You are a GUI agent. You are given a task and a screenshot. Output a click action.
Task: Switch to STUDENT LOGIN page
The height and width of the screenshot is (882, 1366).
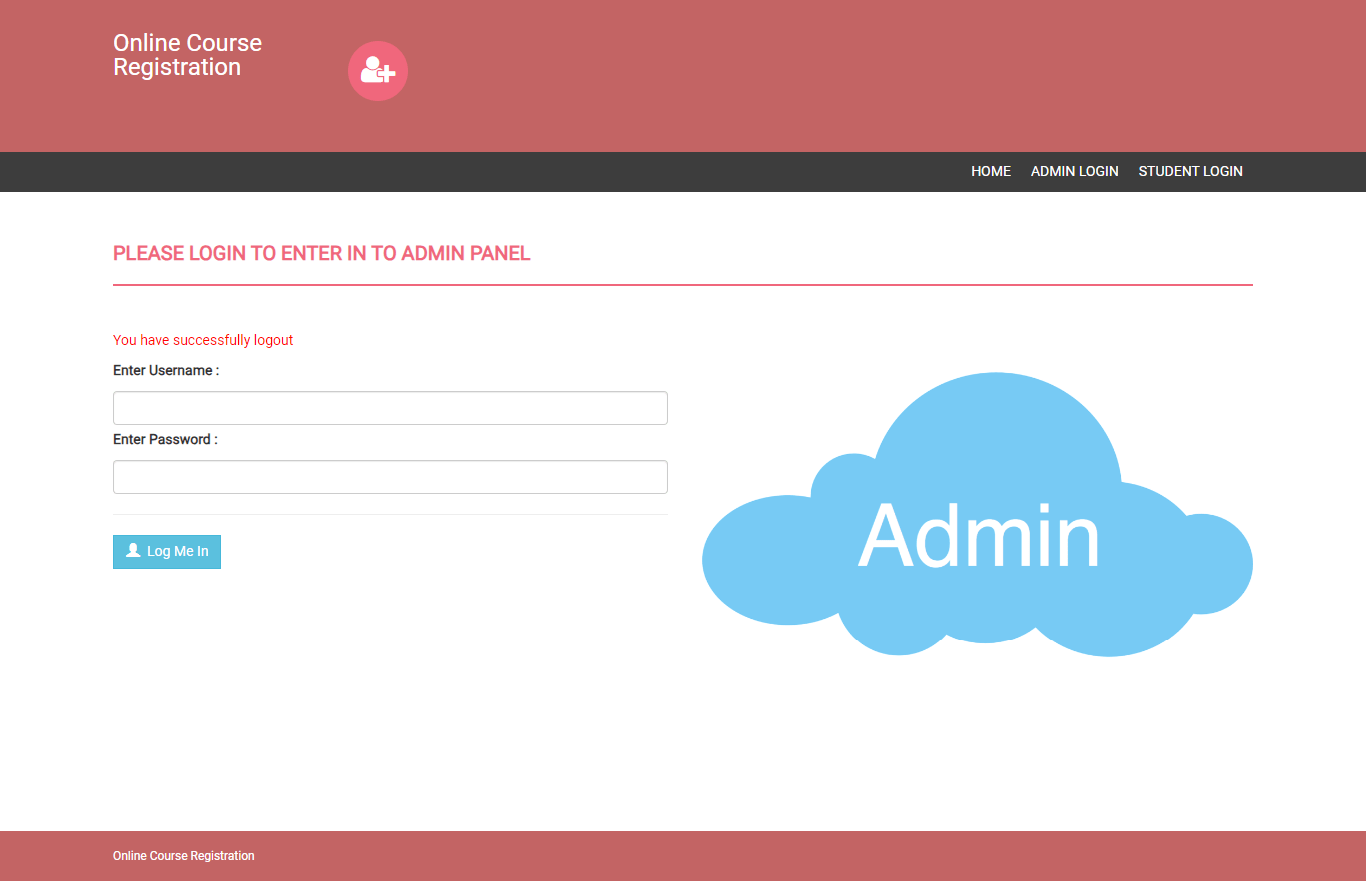pyautogui.click(x=1190, y=171)
